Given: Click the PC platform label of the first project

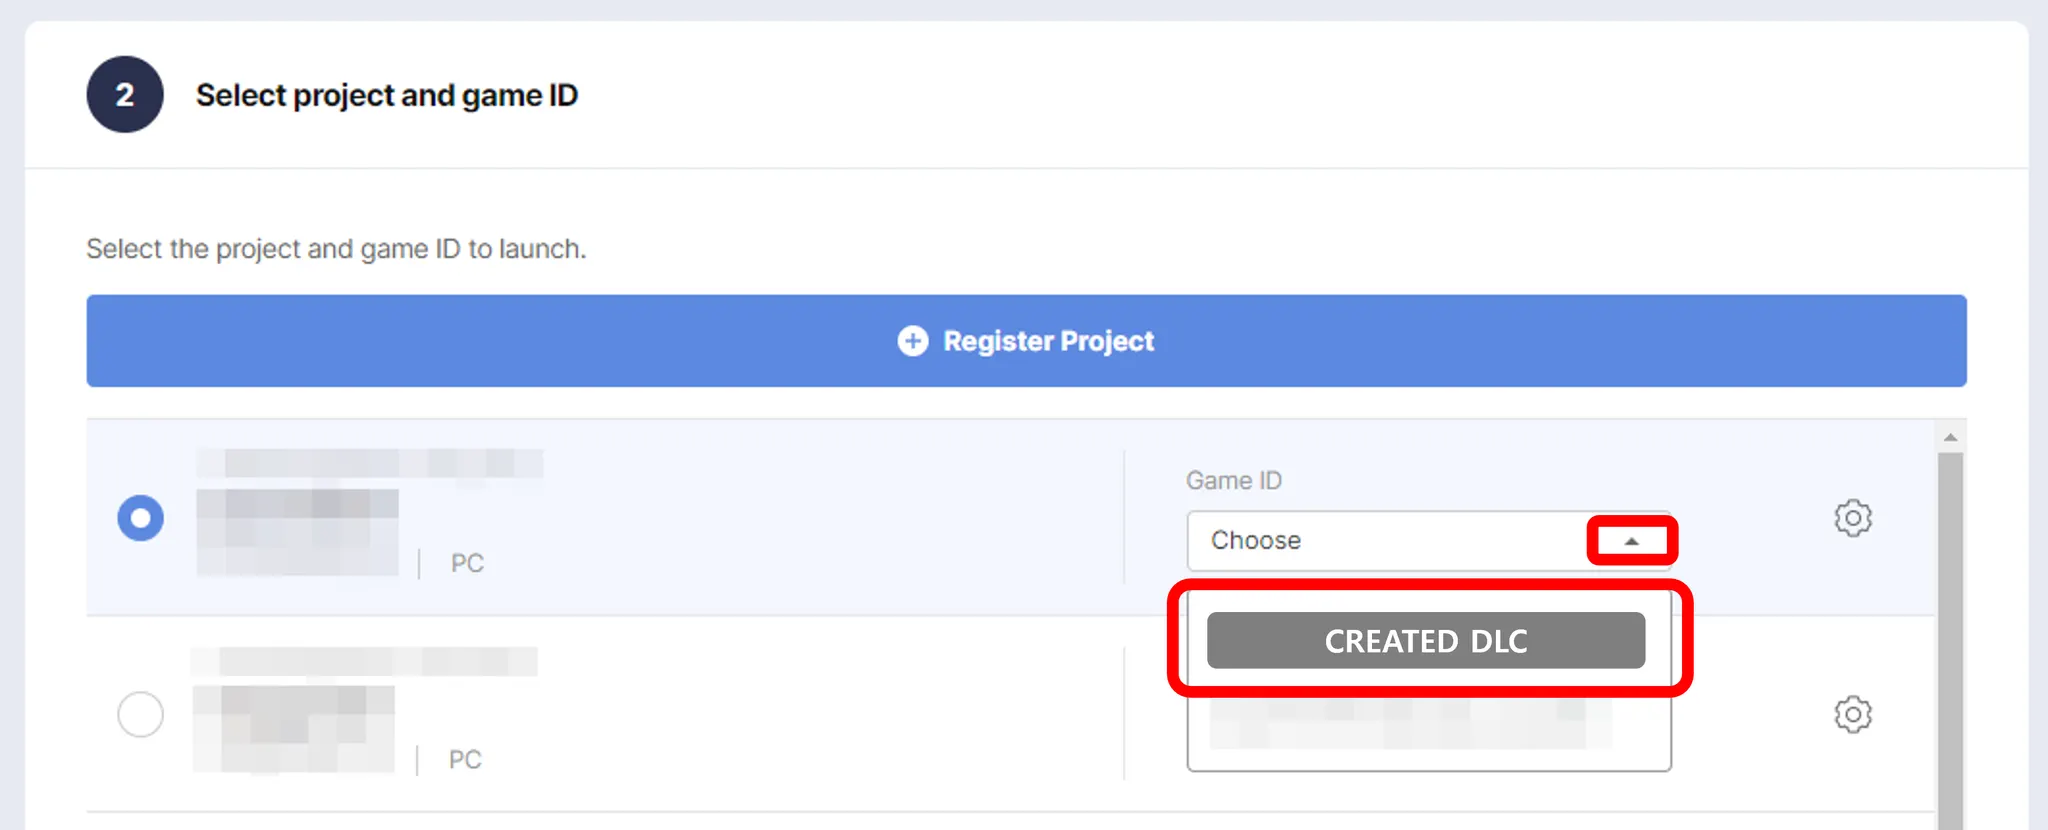Looking at the screenshot, I should pyautogui.click(x=467, y=563).
